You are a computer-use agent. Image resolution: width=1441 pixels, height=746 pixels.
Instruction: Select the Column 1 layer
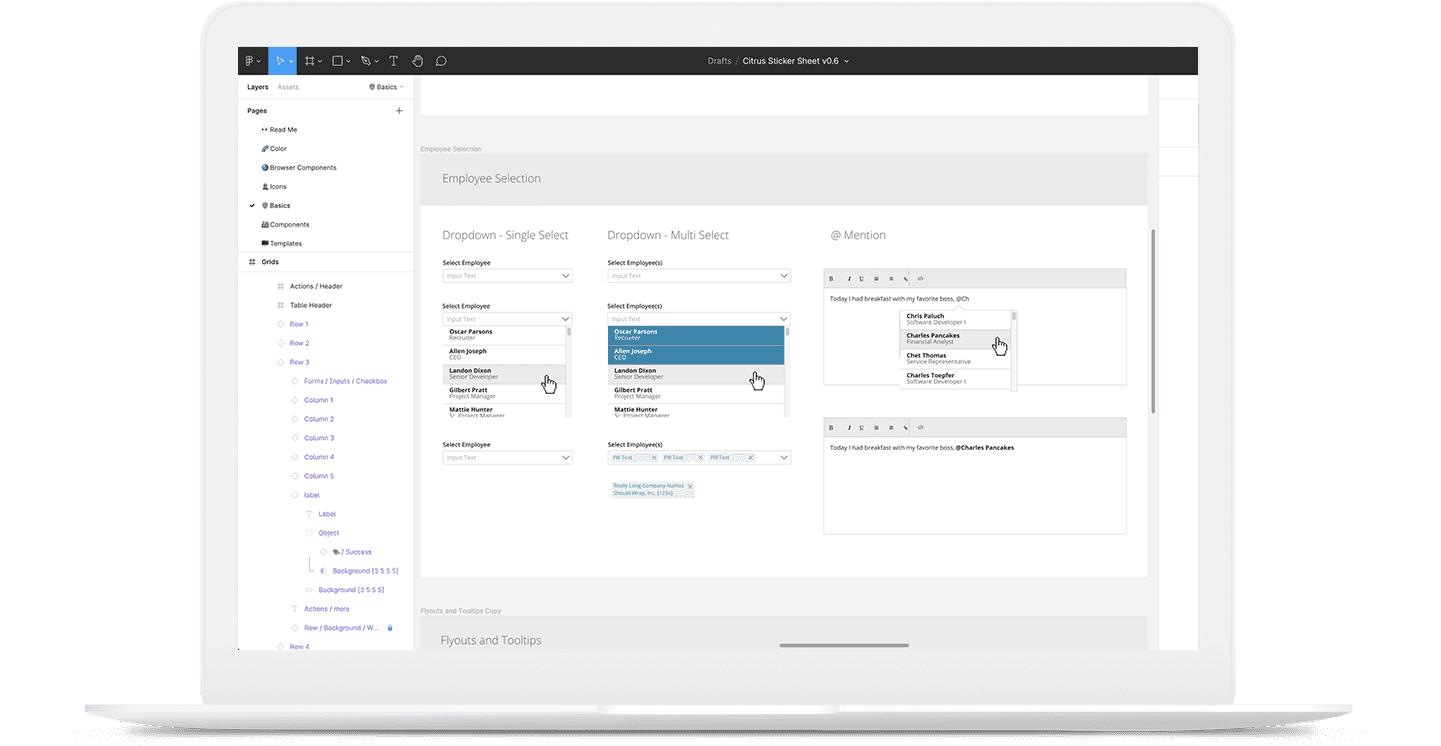coord(319,401)
